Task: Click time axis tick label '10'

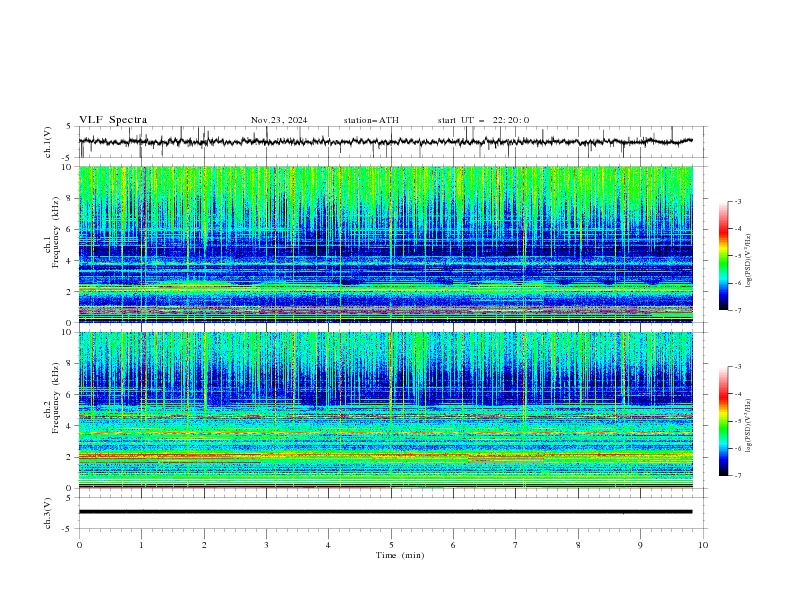Action: (x=703, y=545)
